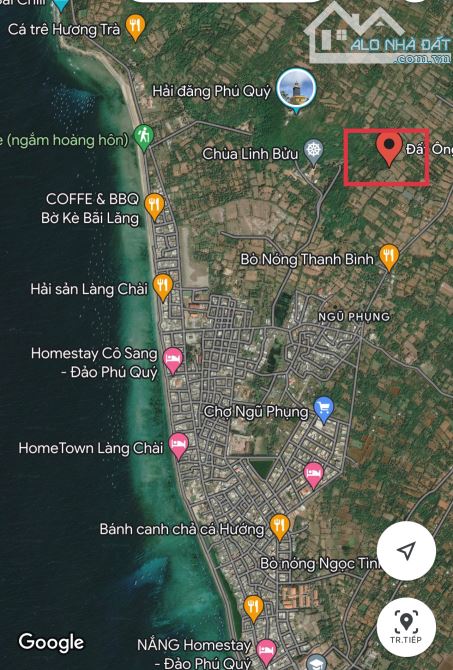The height and width of the screenshot is (670, 453).
Task: Tap the unlabeled pink lodging pin near the green triangle
Action: [313, 475]
